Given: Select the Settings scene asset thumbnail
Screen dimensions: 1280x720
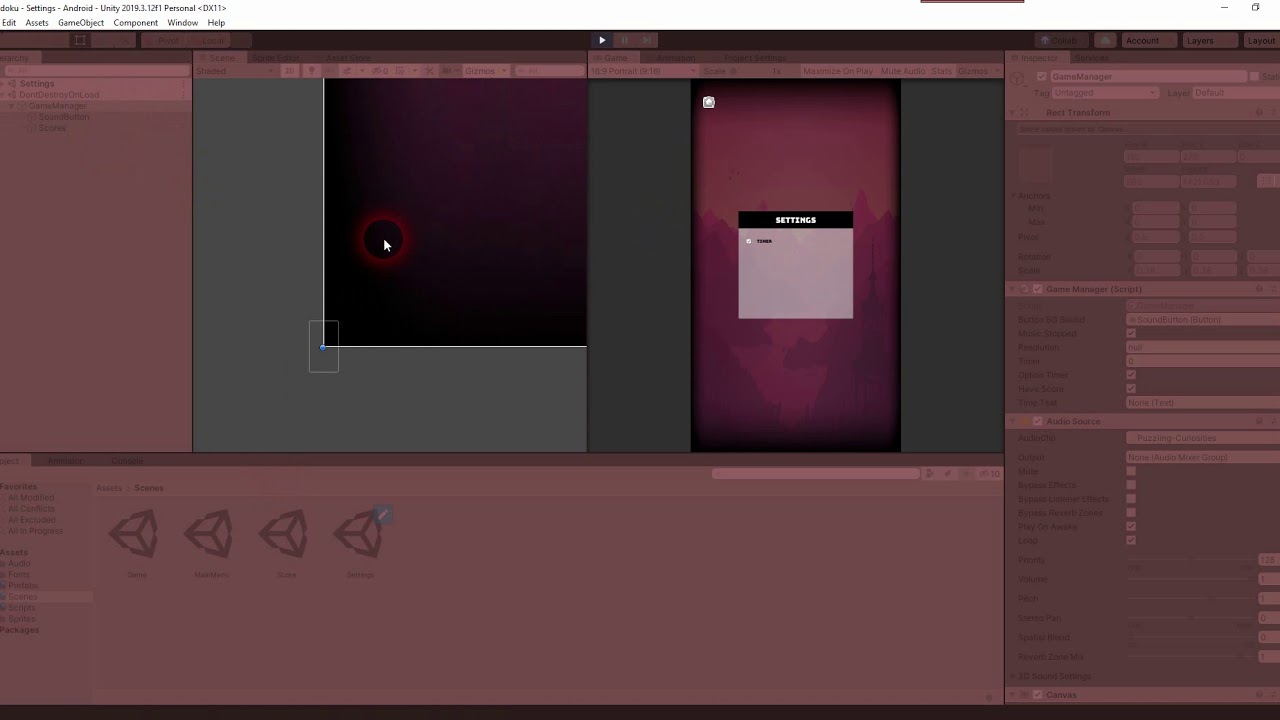Looking at the screenshot, I should pos(360,535).
